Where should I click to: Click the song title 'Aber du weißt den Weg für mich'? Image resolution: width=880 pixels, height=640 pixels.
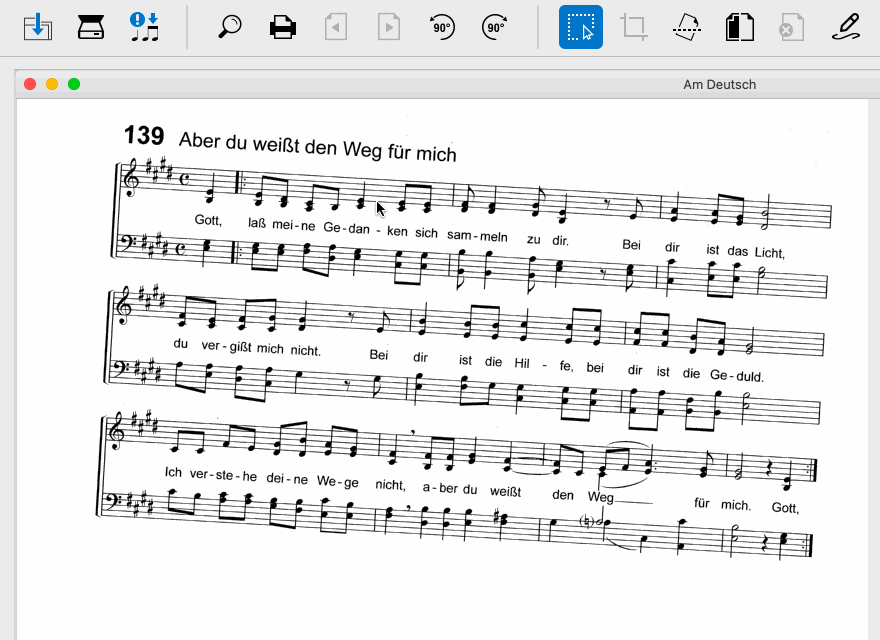pyautogui.click(x=317, y=147)
